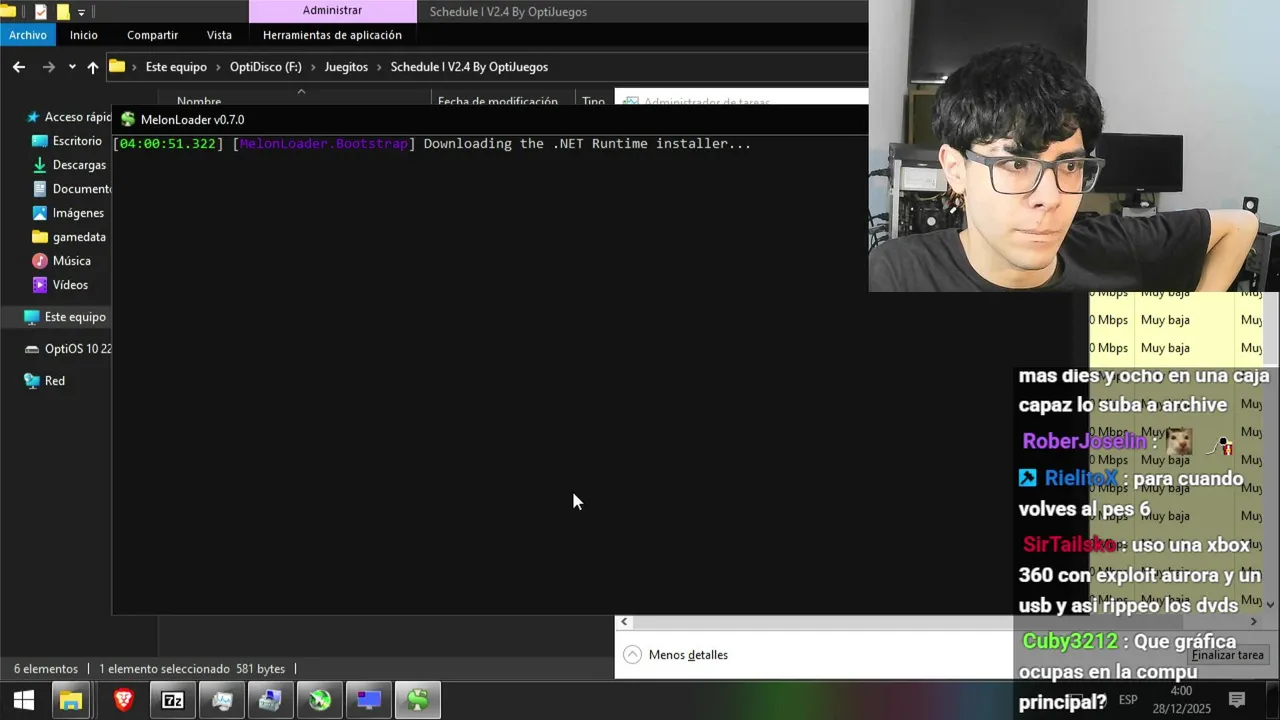Open 7-Zip from the taskbar
1280x720 pixels.
[173, 700]
